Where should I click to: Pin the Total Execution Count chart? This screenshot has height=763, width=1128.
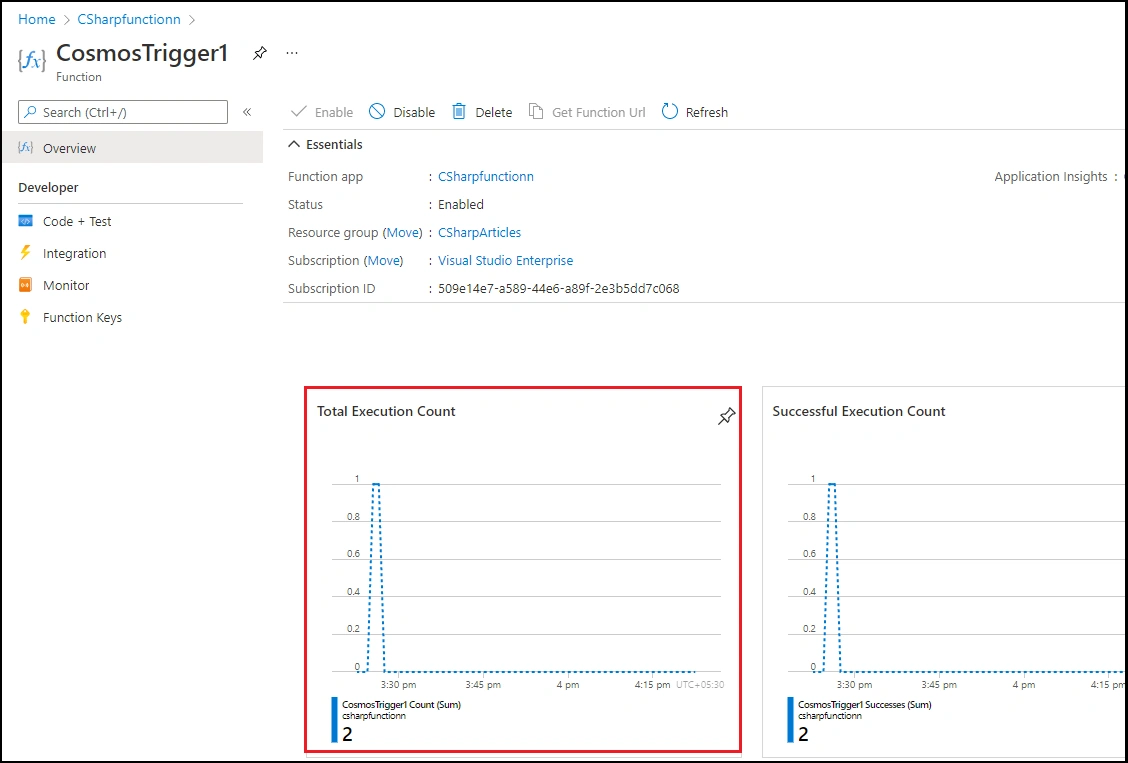coord(727,416)
